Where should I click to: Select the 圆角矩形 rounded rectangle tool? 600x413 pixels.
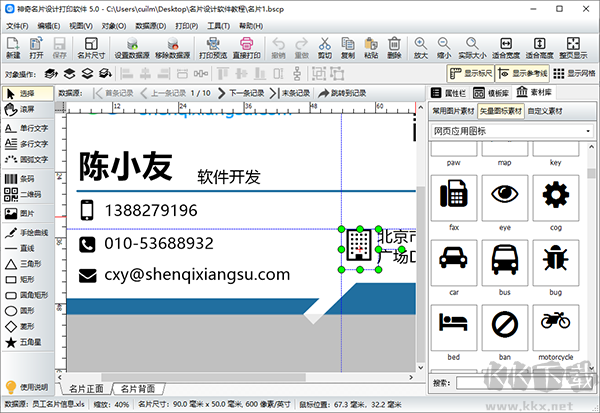[x=27, y=295]
